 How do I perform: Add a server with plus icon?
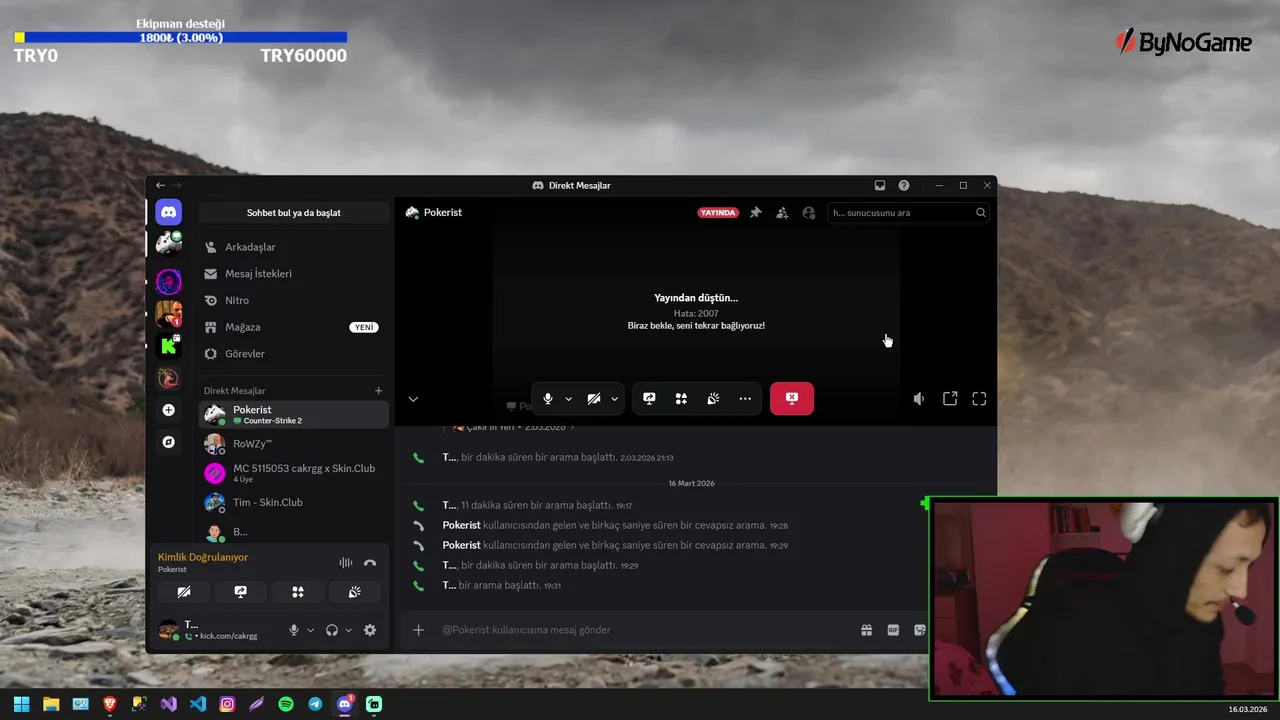coord(169,410)
